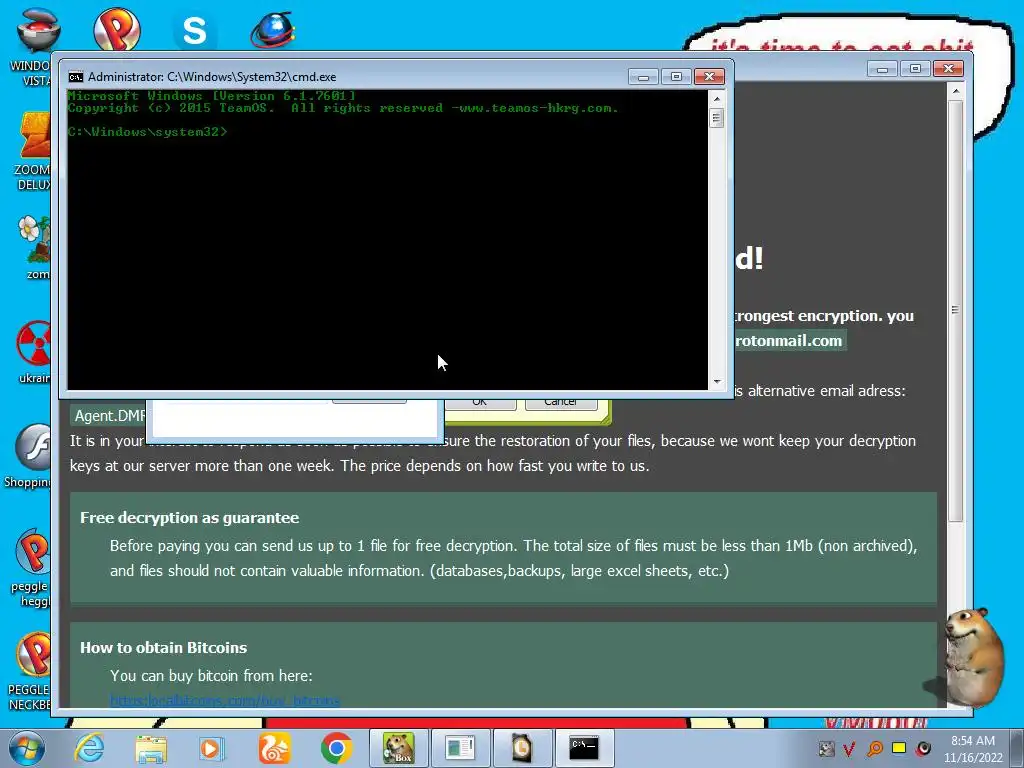Switch to the clock-icon app in taskbar
1024x768 pixels.
click(521, 748)
